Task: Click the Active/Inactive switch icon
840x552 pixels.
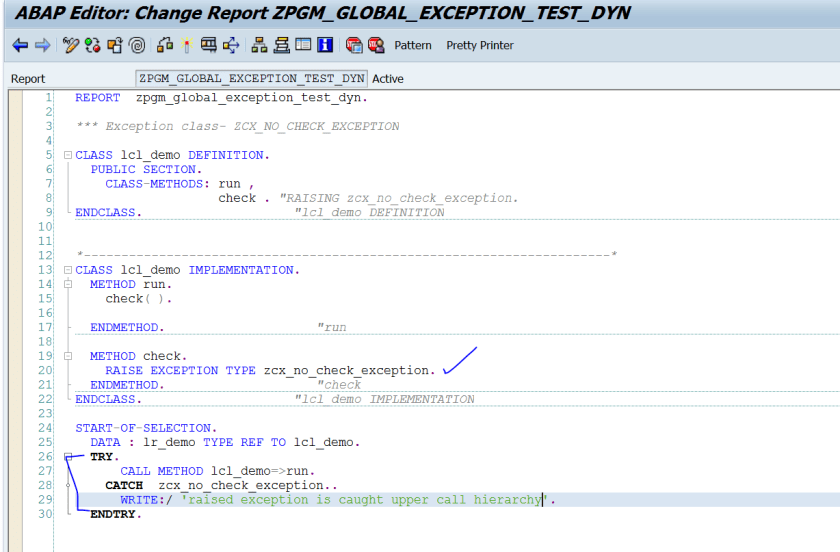Action: coord(93,46)
